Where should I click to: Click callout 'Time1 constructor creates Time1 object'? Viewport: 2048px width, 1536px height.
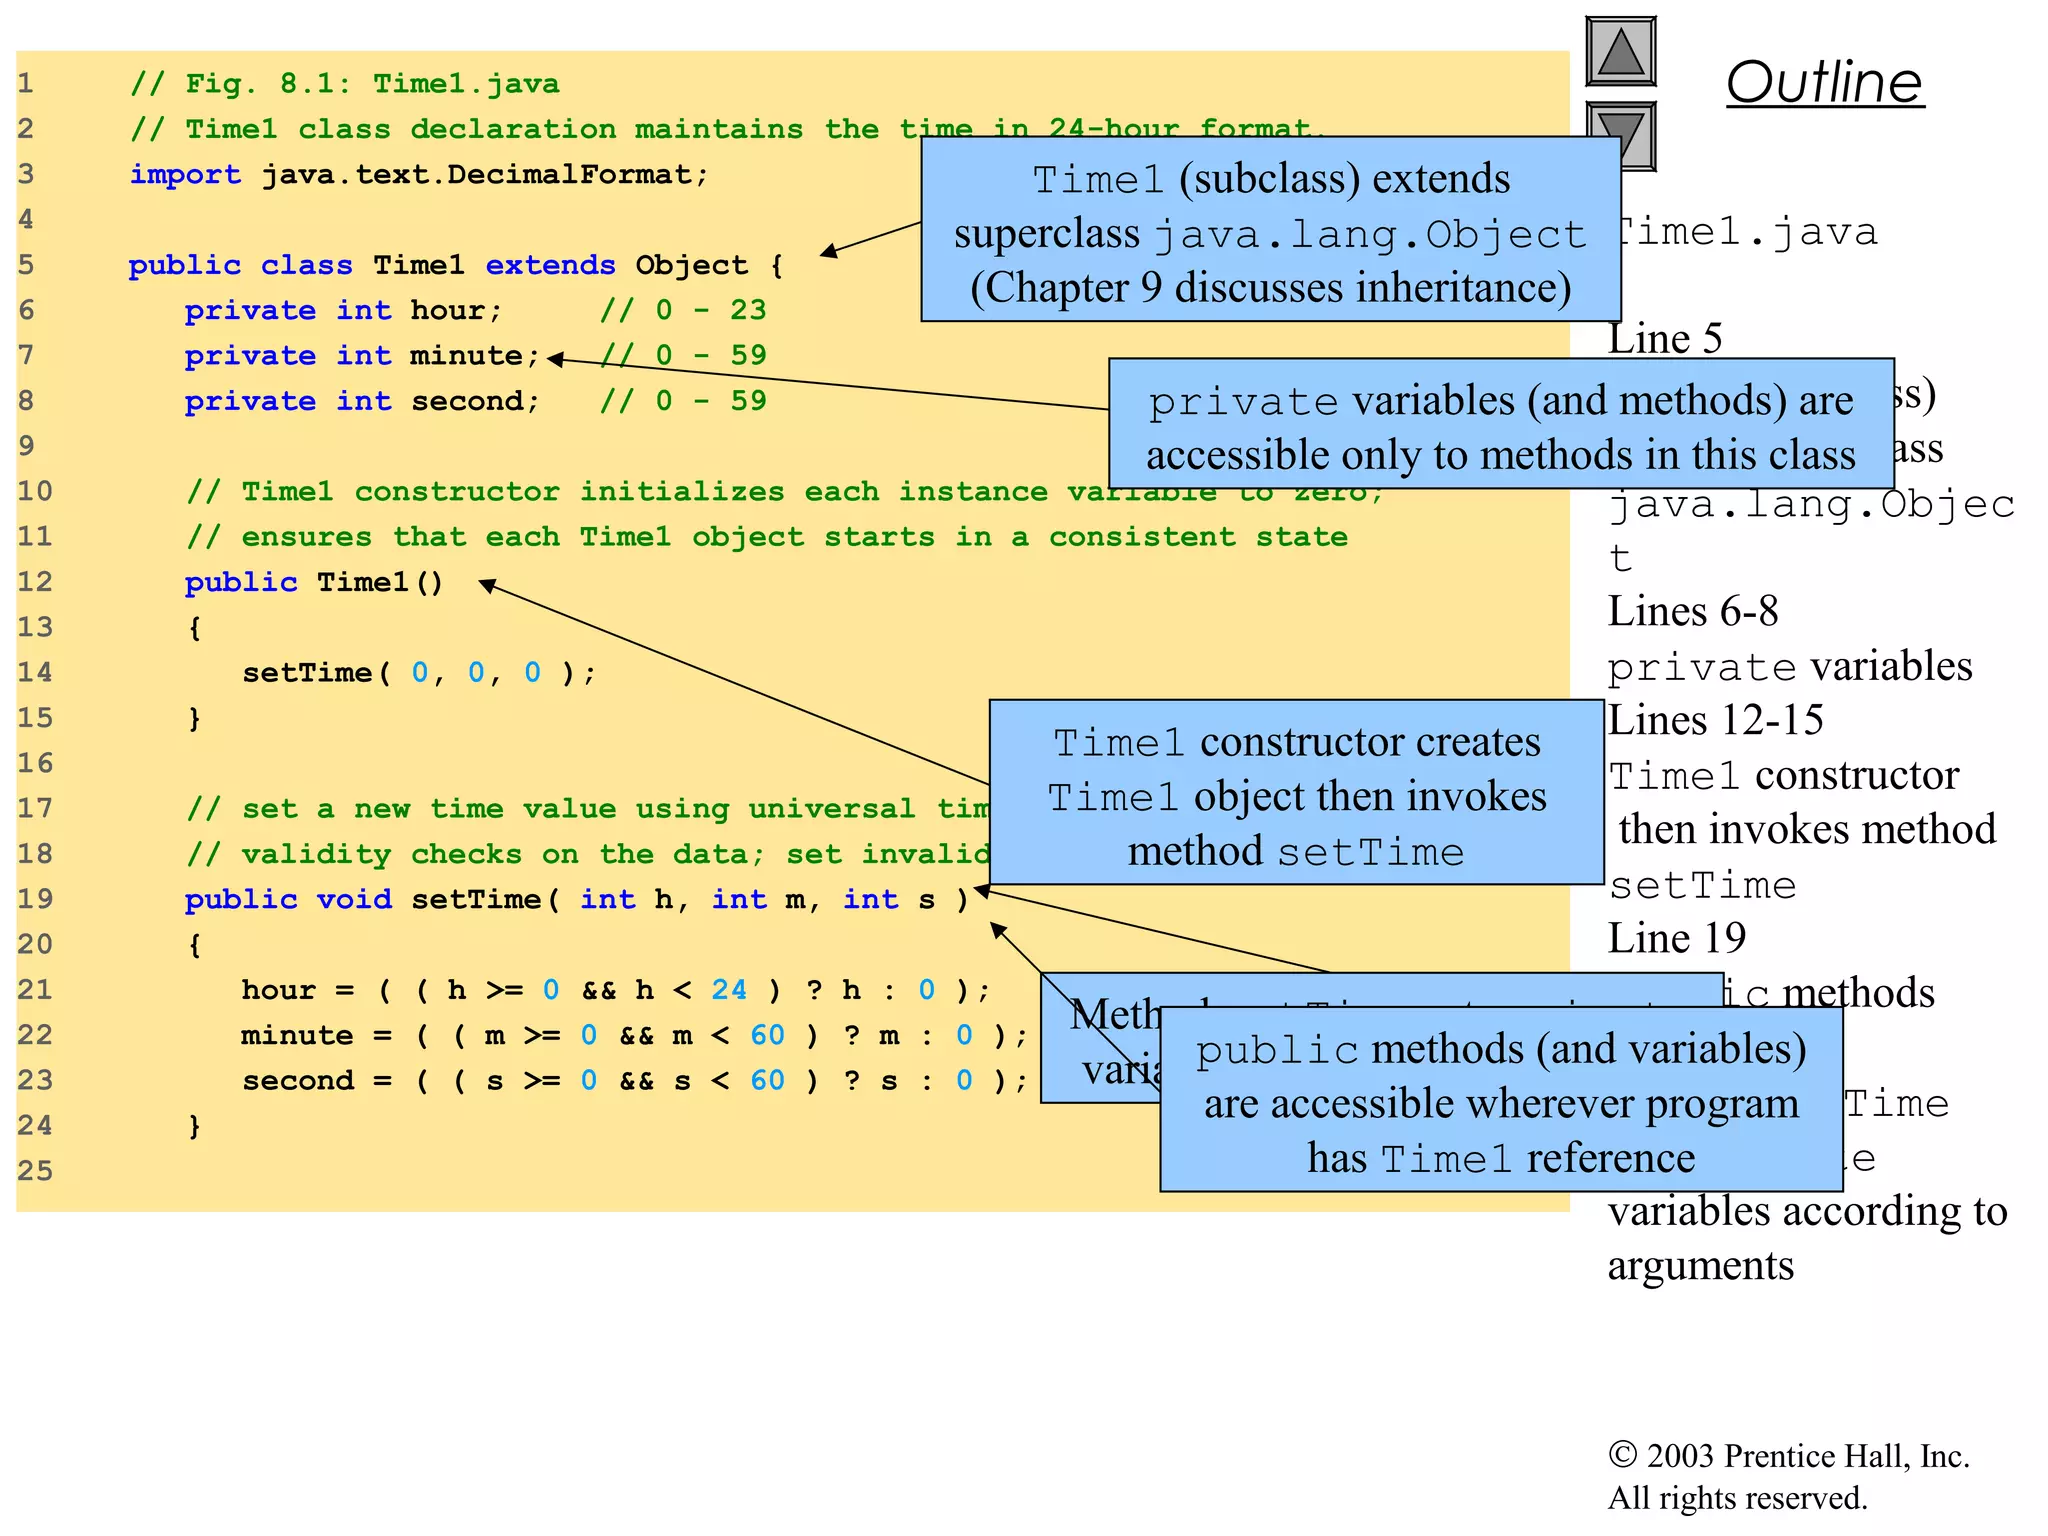pos(1297,792)
